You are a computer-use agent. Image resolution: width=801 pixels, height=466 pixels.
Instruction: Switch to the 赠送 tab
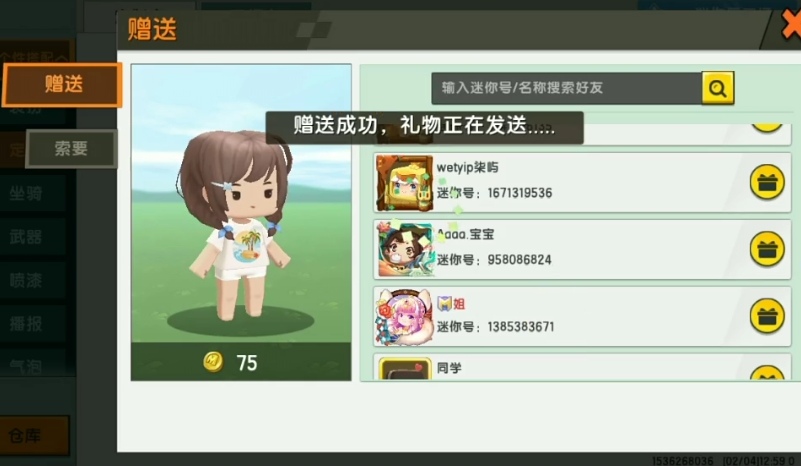pos(62,85)
